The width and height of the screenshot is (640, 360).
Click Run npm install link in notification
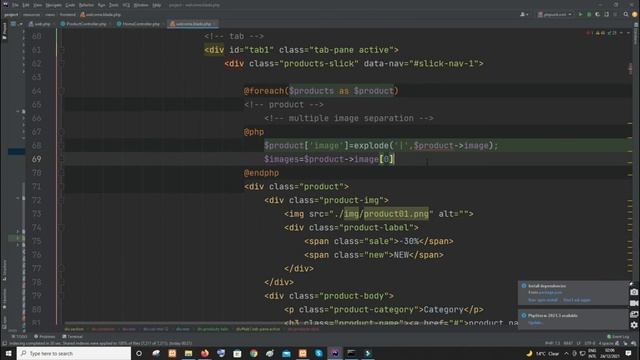pos(543,300)
